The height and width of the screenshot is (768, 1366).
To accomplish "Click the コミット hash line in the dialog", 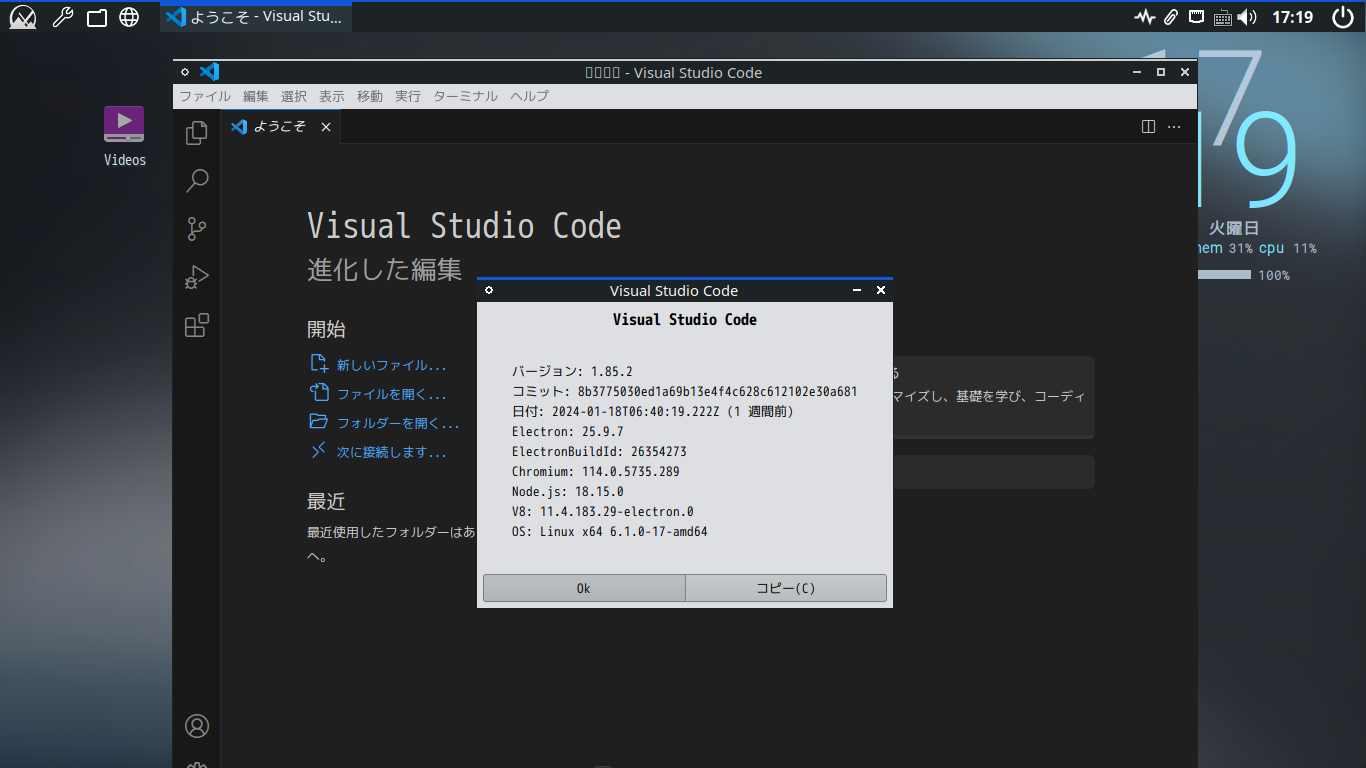I will coord(685,391).
